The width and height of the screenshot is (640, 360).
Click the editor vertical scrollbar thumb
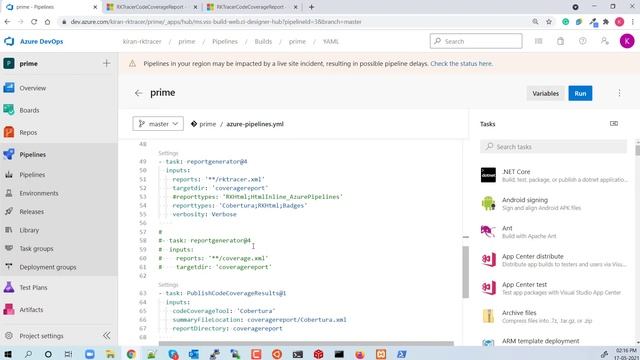(x=465, y=272)
